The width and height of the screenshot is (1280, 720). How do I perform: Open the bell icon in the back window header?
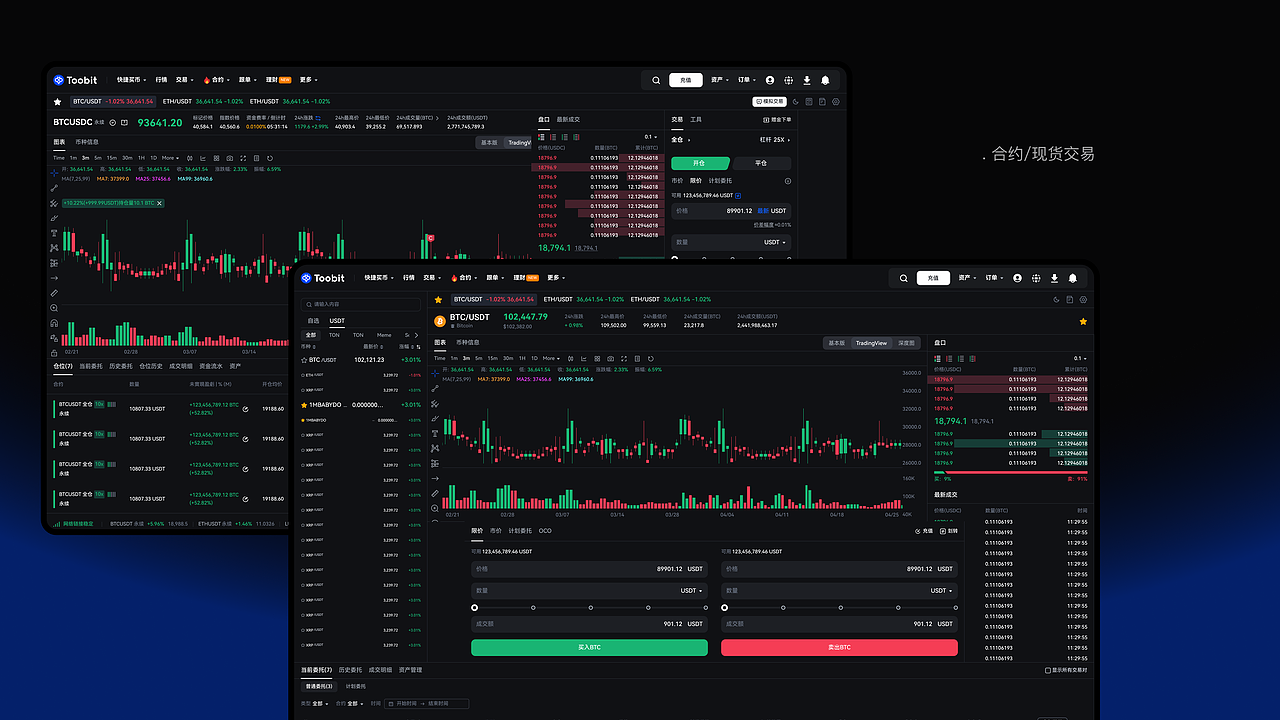click(x=825, y=80)
